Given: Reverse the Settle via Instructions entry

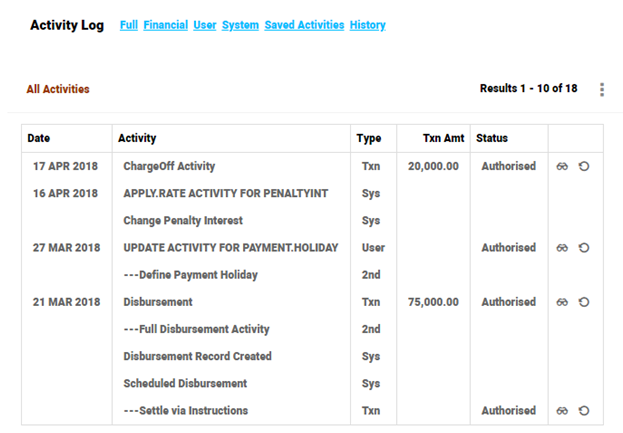Looking at the screenshot, I should [x=584, y=410].
